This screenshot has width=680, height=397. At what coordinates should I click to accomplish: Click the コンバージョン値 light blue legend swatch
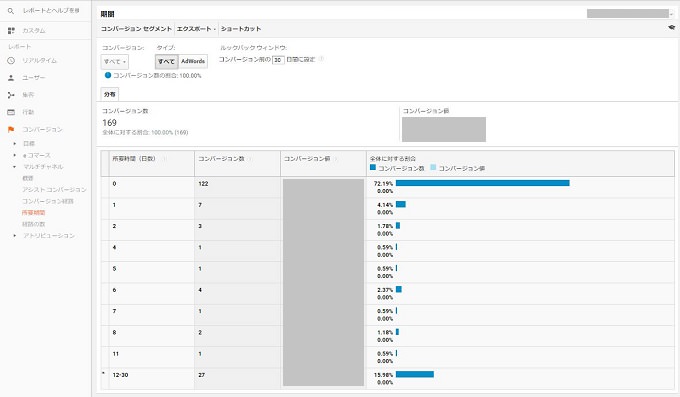(x=433, y=167)
